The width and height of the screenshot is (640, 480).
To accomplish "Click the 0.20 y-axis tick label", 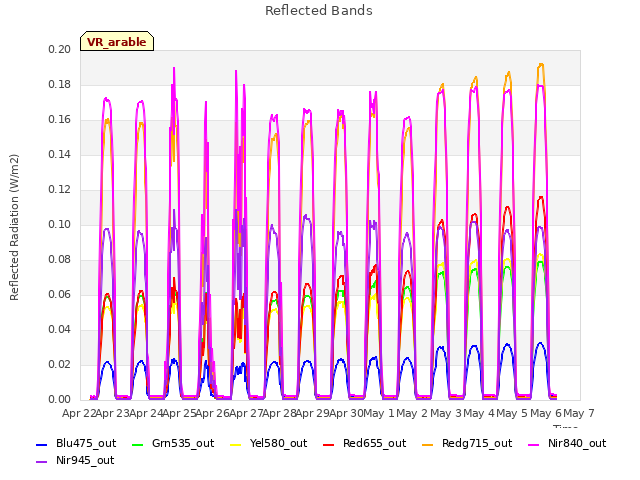I will coord(60,49).
